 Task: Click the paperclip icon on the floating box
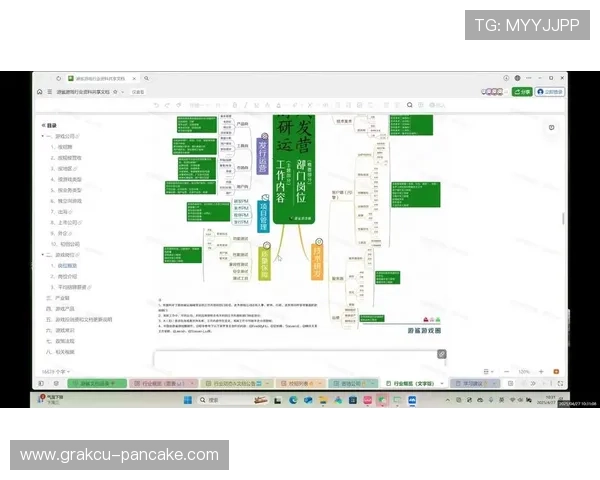point(442,354)
